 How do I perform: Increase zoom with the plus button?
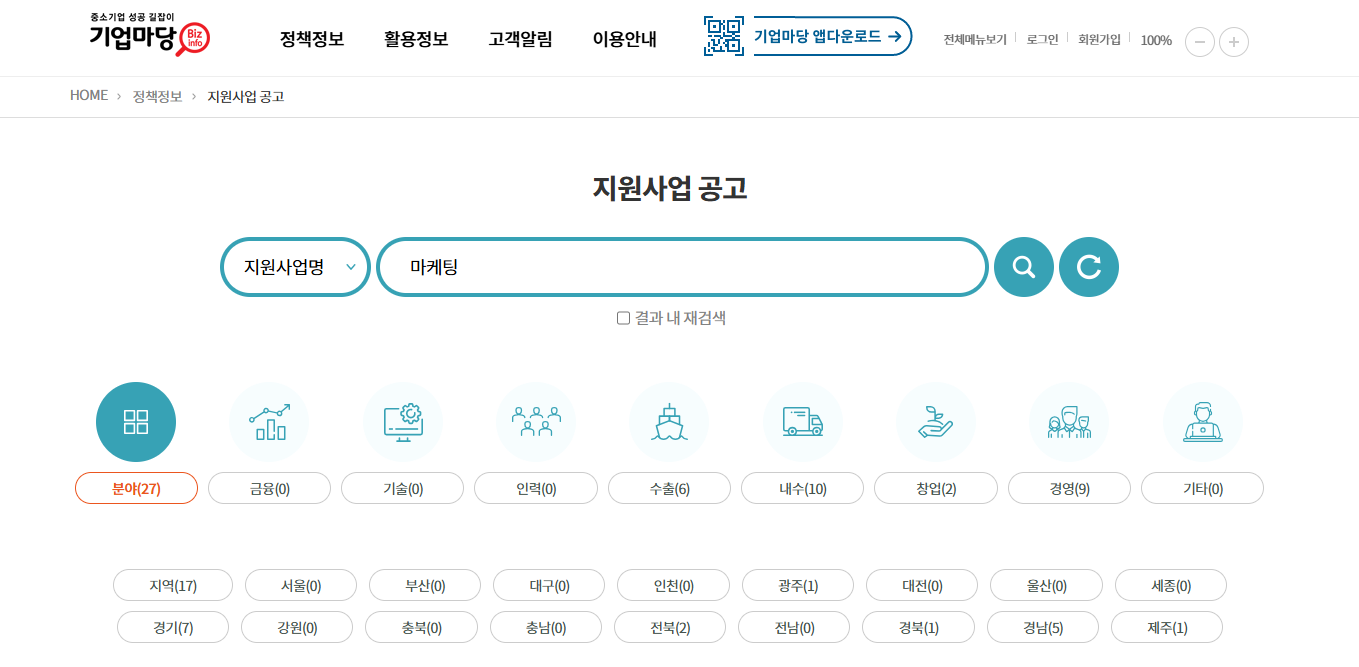(1234, 41)
